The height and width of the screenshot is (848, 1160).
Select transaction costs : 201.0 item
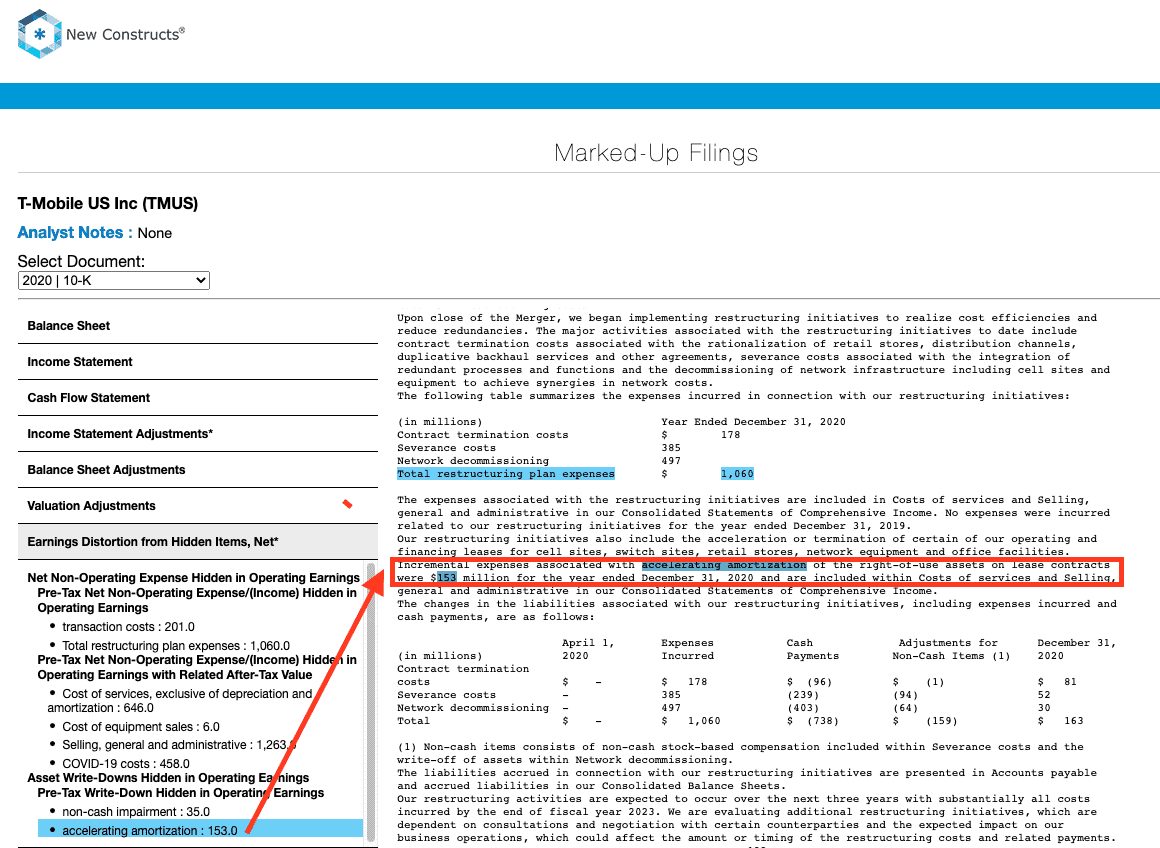[128, 627]
